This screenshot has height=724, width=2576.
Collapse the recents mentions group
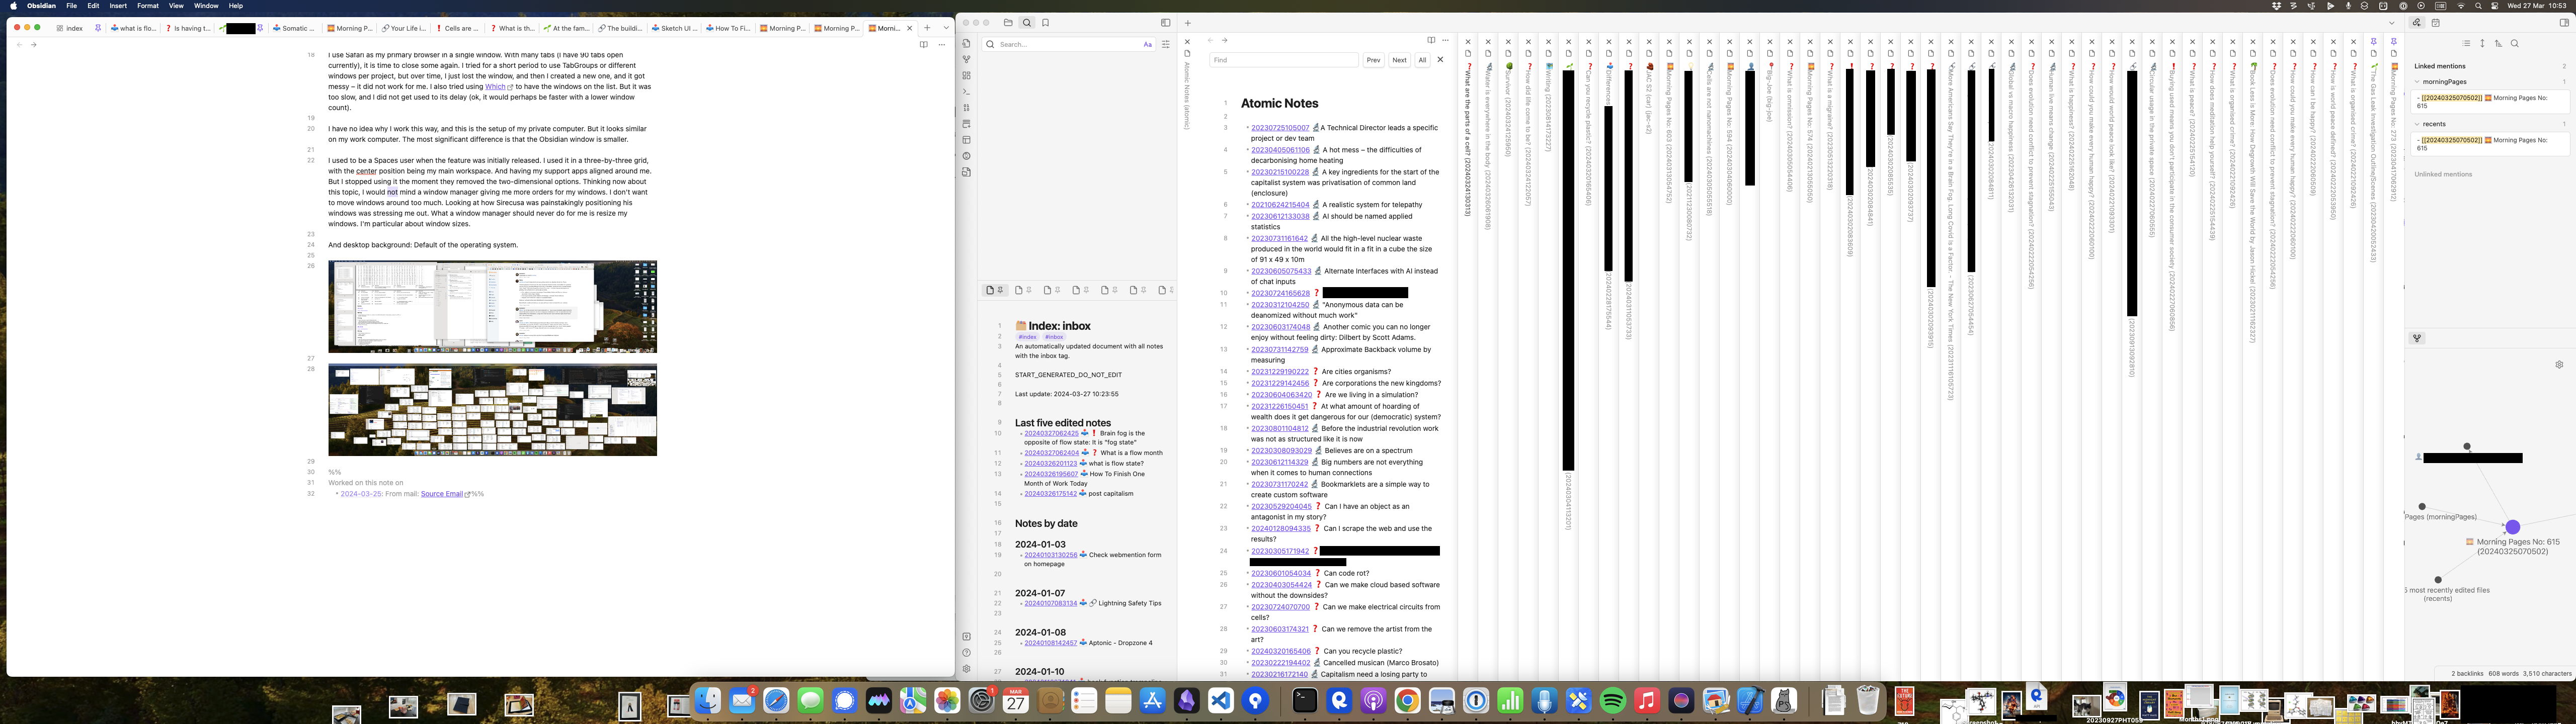[x=2417, y=124]
